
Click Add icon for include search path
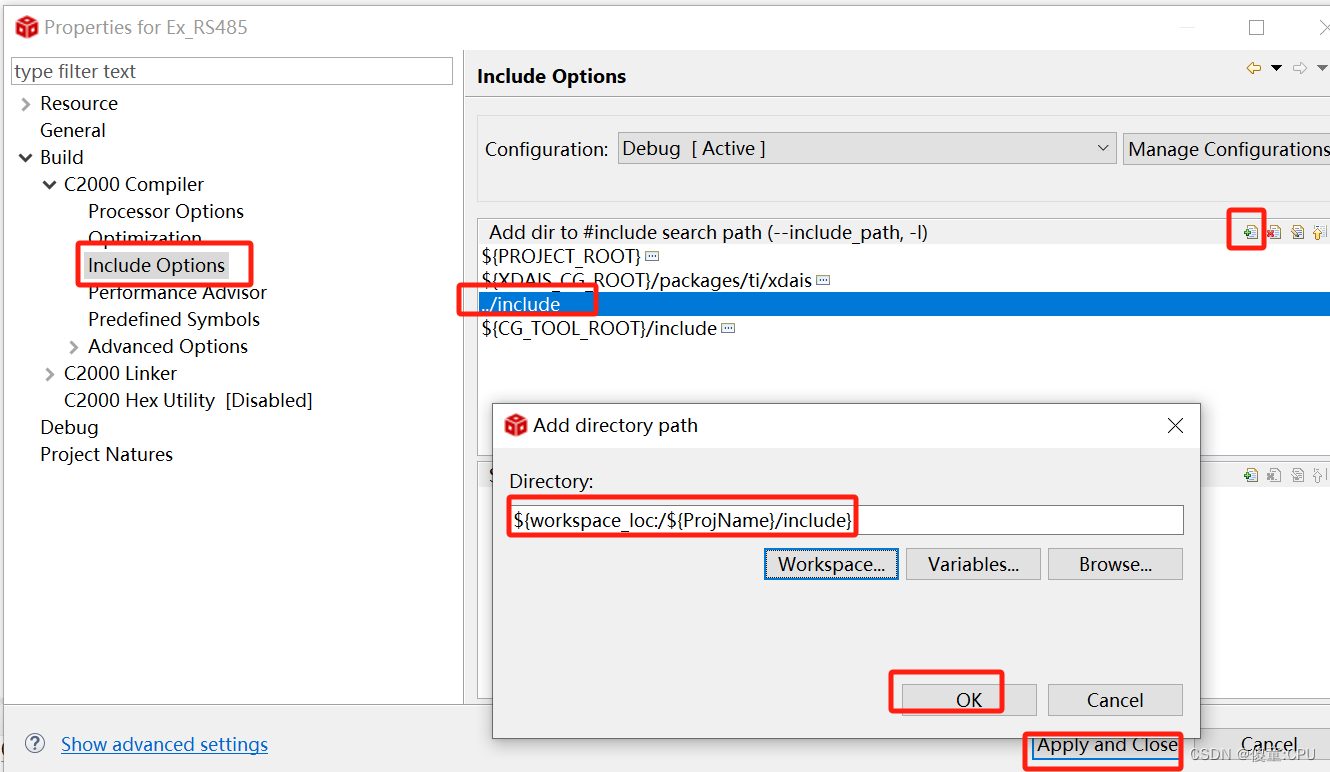[x=1251, y=232]
